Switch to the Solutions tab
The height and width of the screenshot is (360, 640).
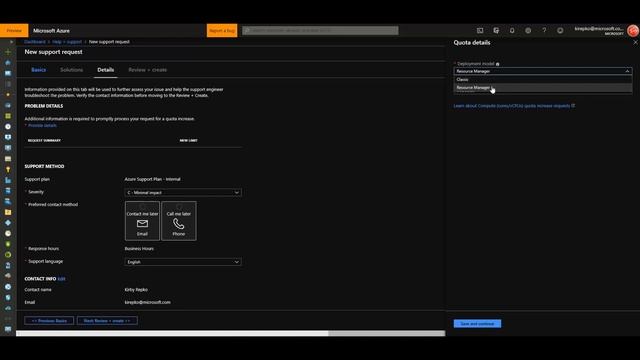[x=71, y=70]
